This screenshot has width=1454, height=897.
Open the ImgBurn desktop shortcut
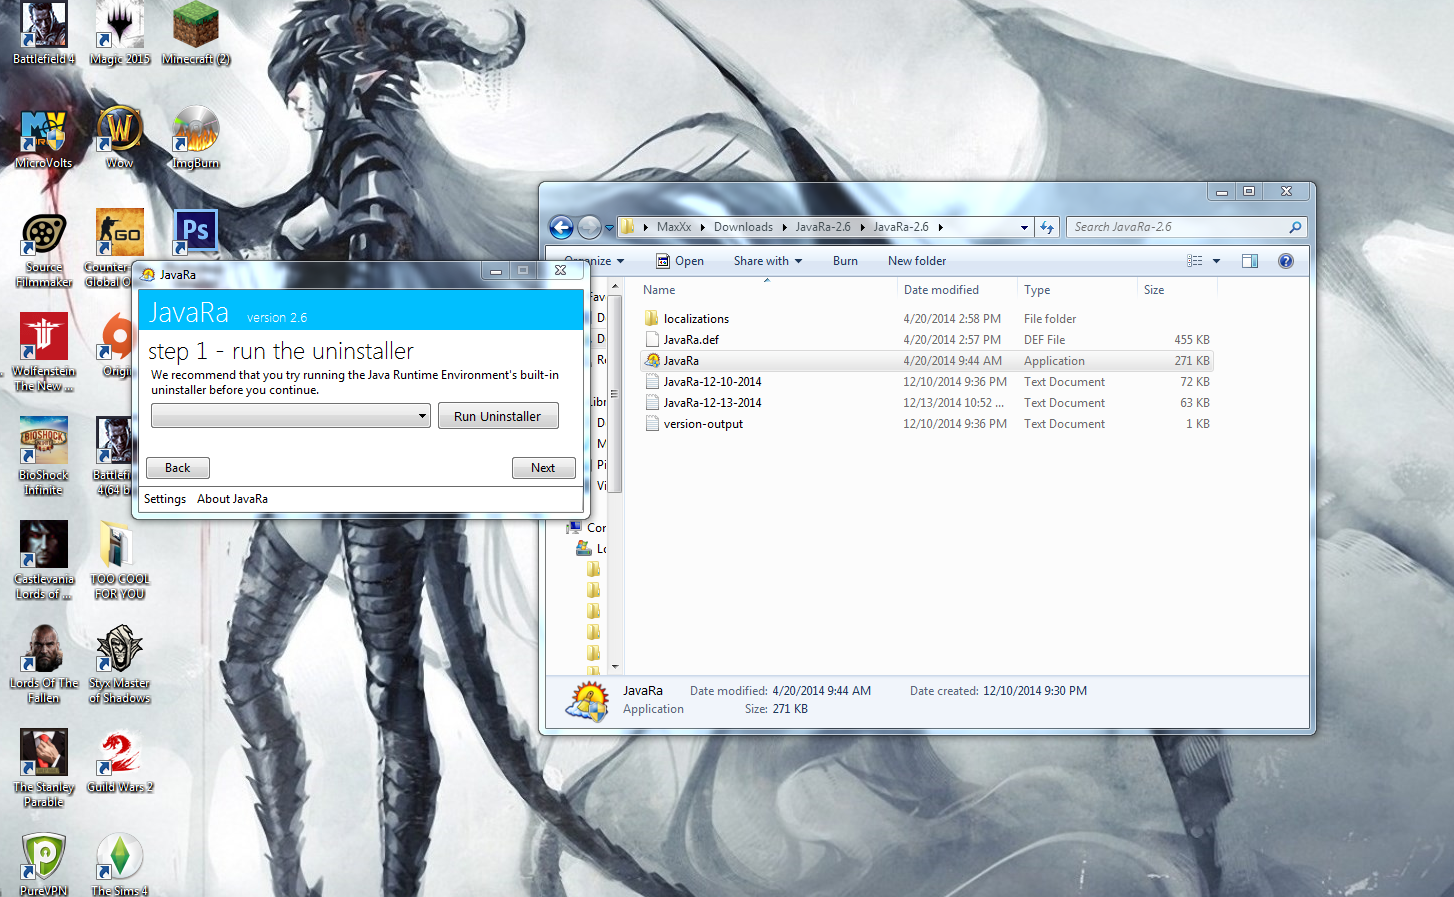click(196, 138)
